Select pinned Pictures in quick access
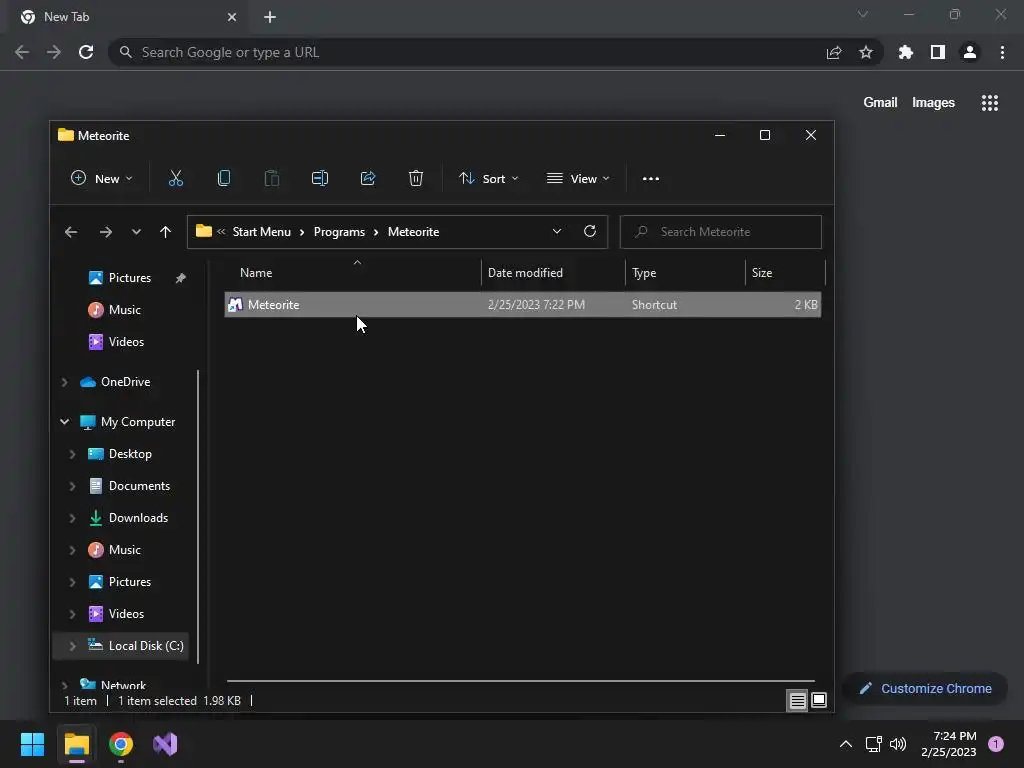The image size is (1024, 768). pos(129,278)
